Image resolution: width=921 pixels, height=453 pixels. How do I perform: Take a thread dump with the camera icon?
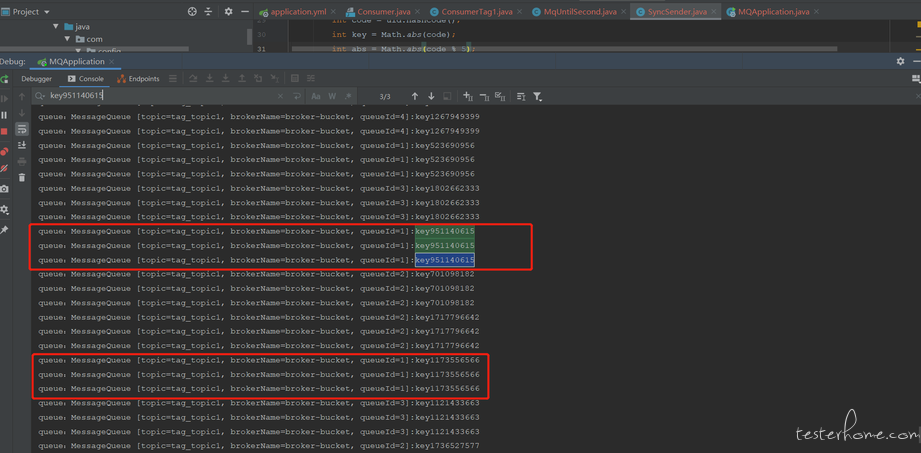coord(5,189)
